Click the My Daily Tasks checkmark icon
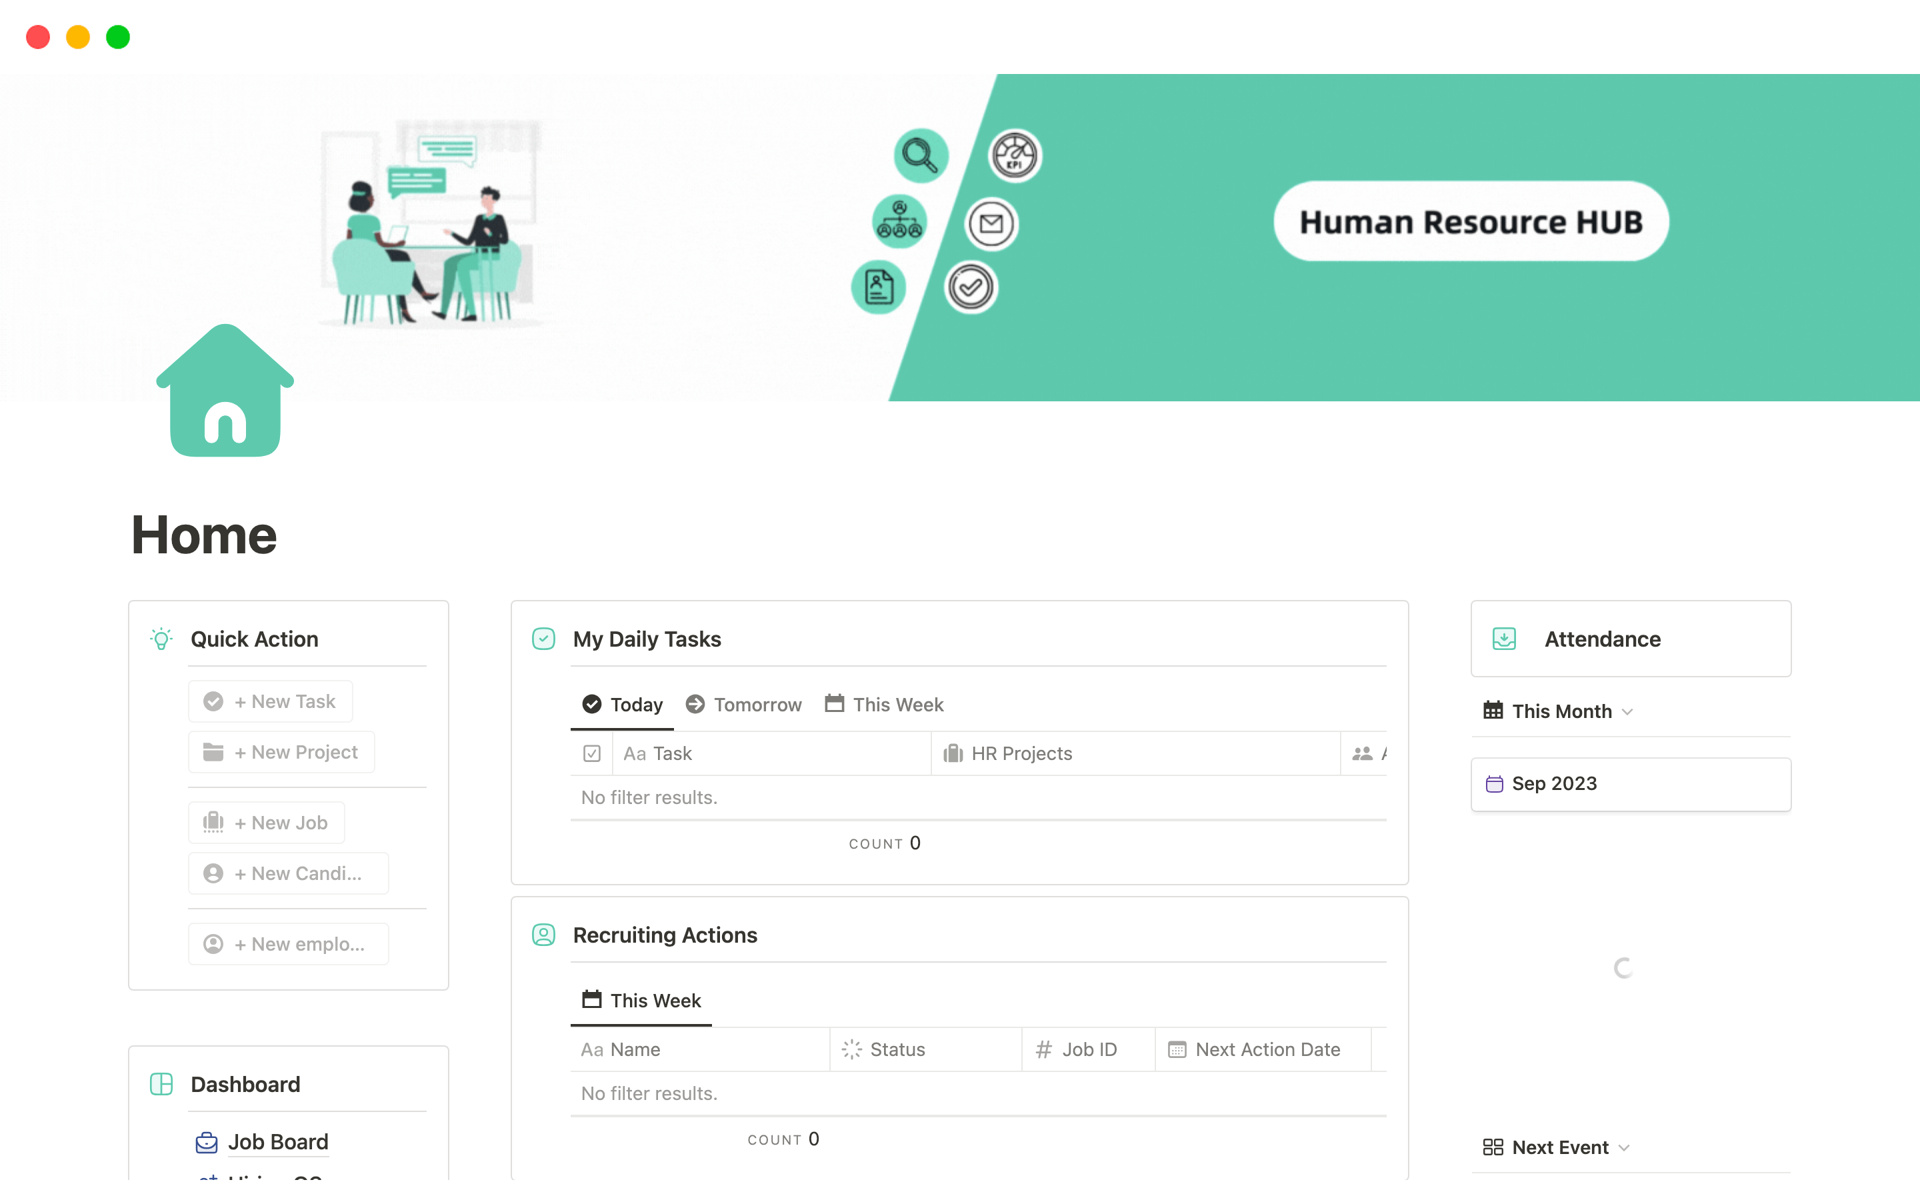 coord(543,639)
